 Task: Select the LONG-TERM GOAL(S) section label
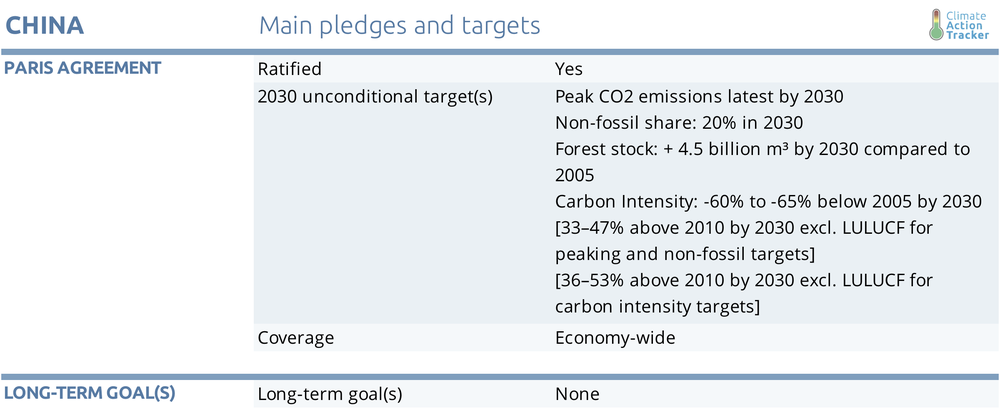click(89, 393)
